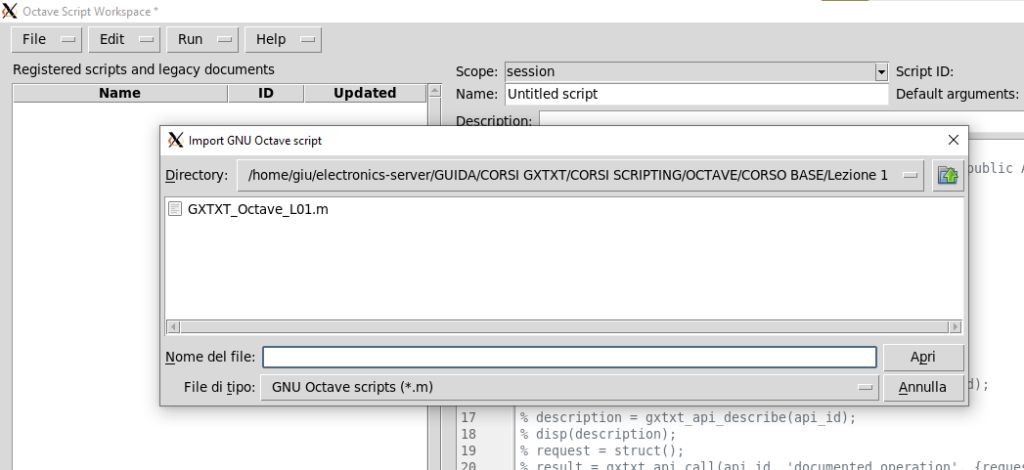Open the File menu
The width and height of the screenshot is (1024, 470).
(46, 39)
